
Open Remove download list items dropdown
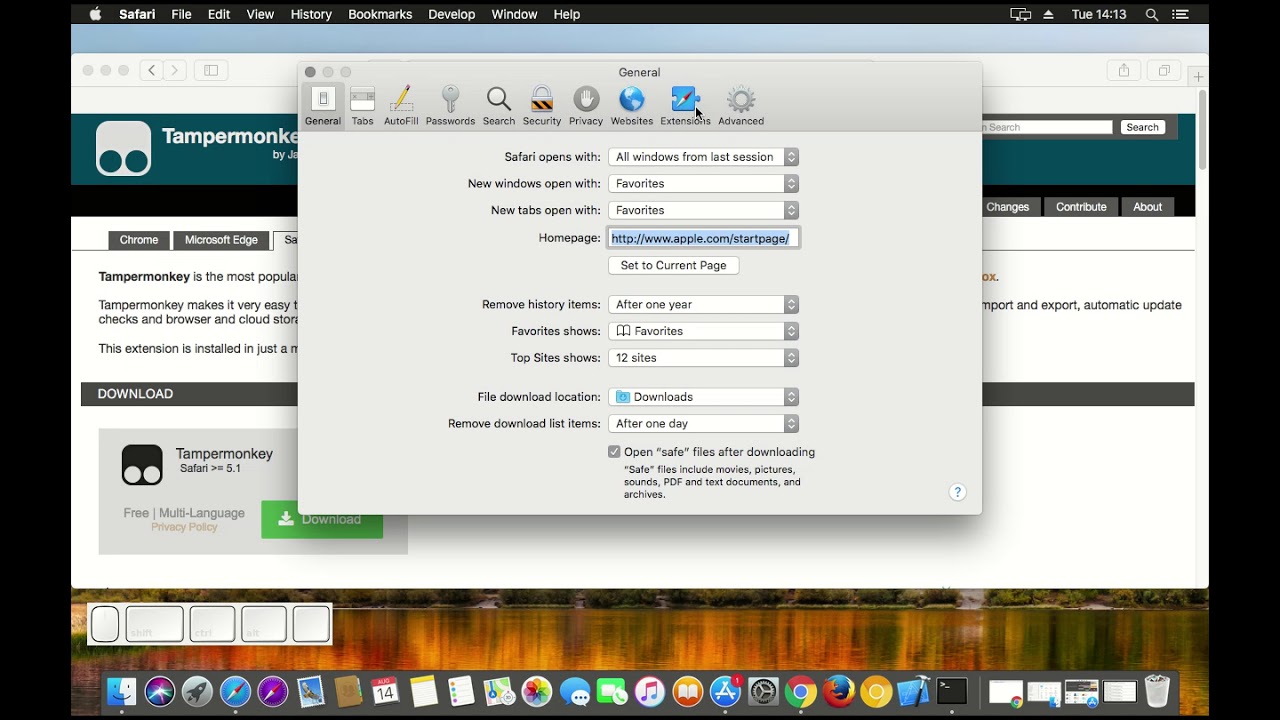point(703,424)
